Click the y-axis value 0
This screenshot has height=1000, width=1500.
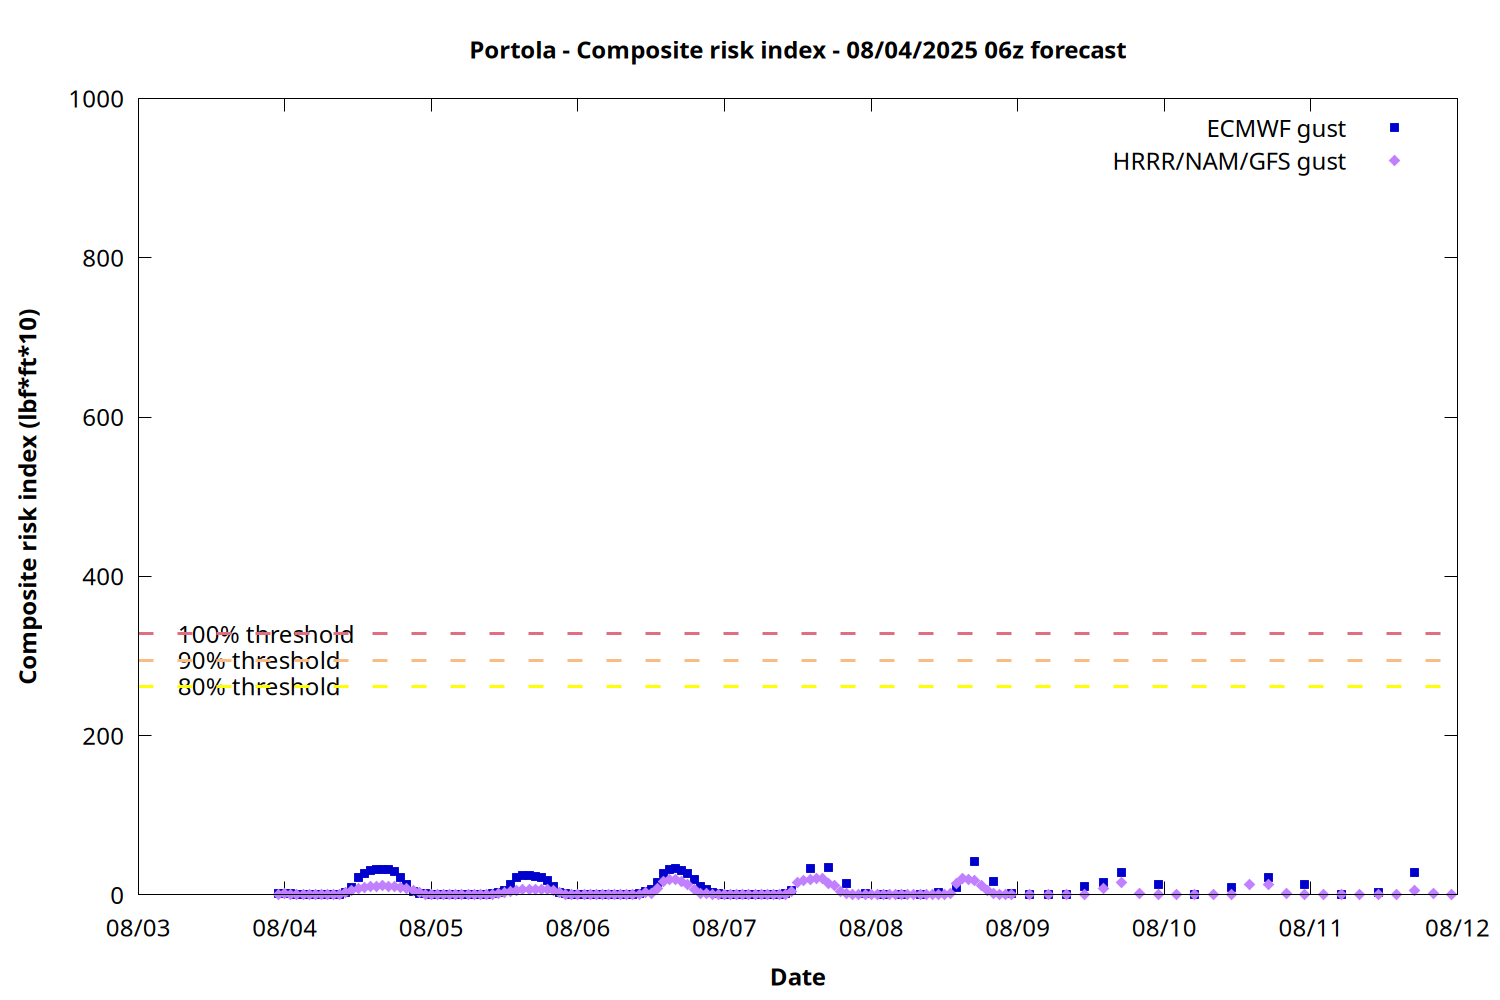pos(117,896)
